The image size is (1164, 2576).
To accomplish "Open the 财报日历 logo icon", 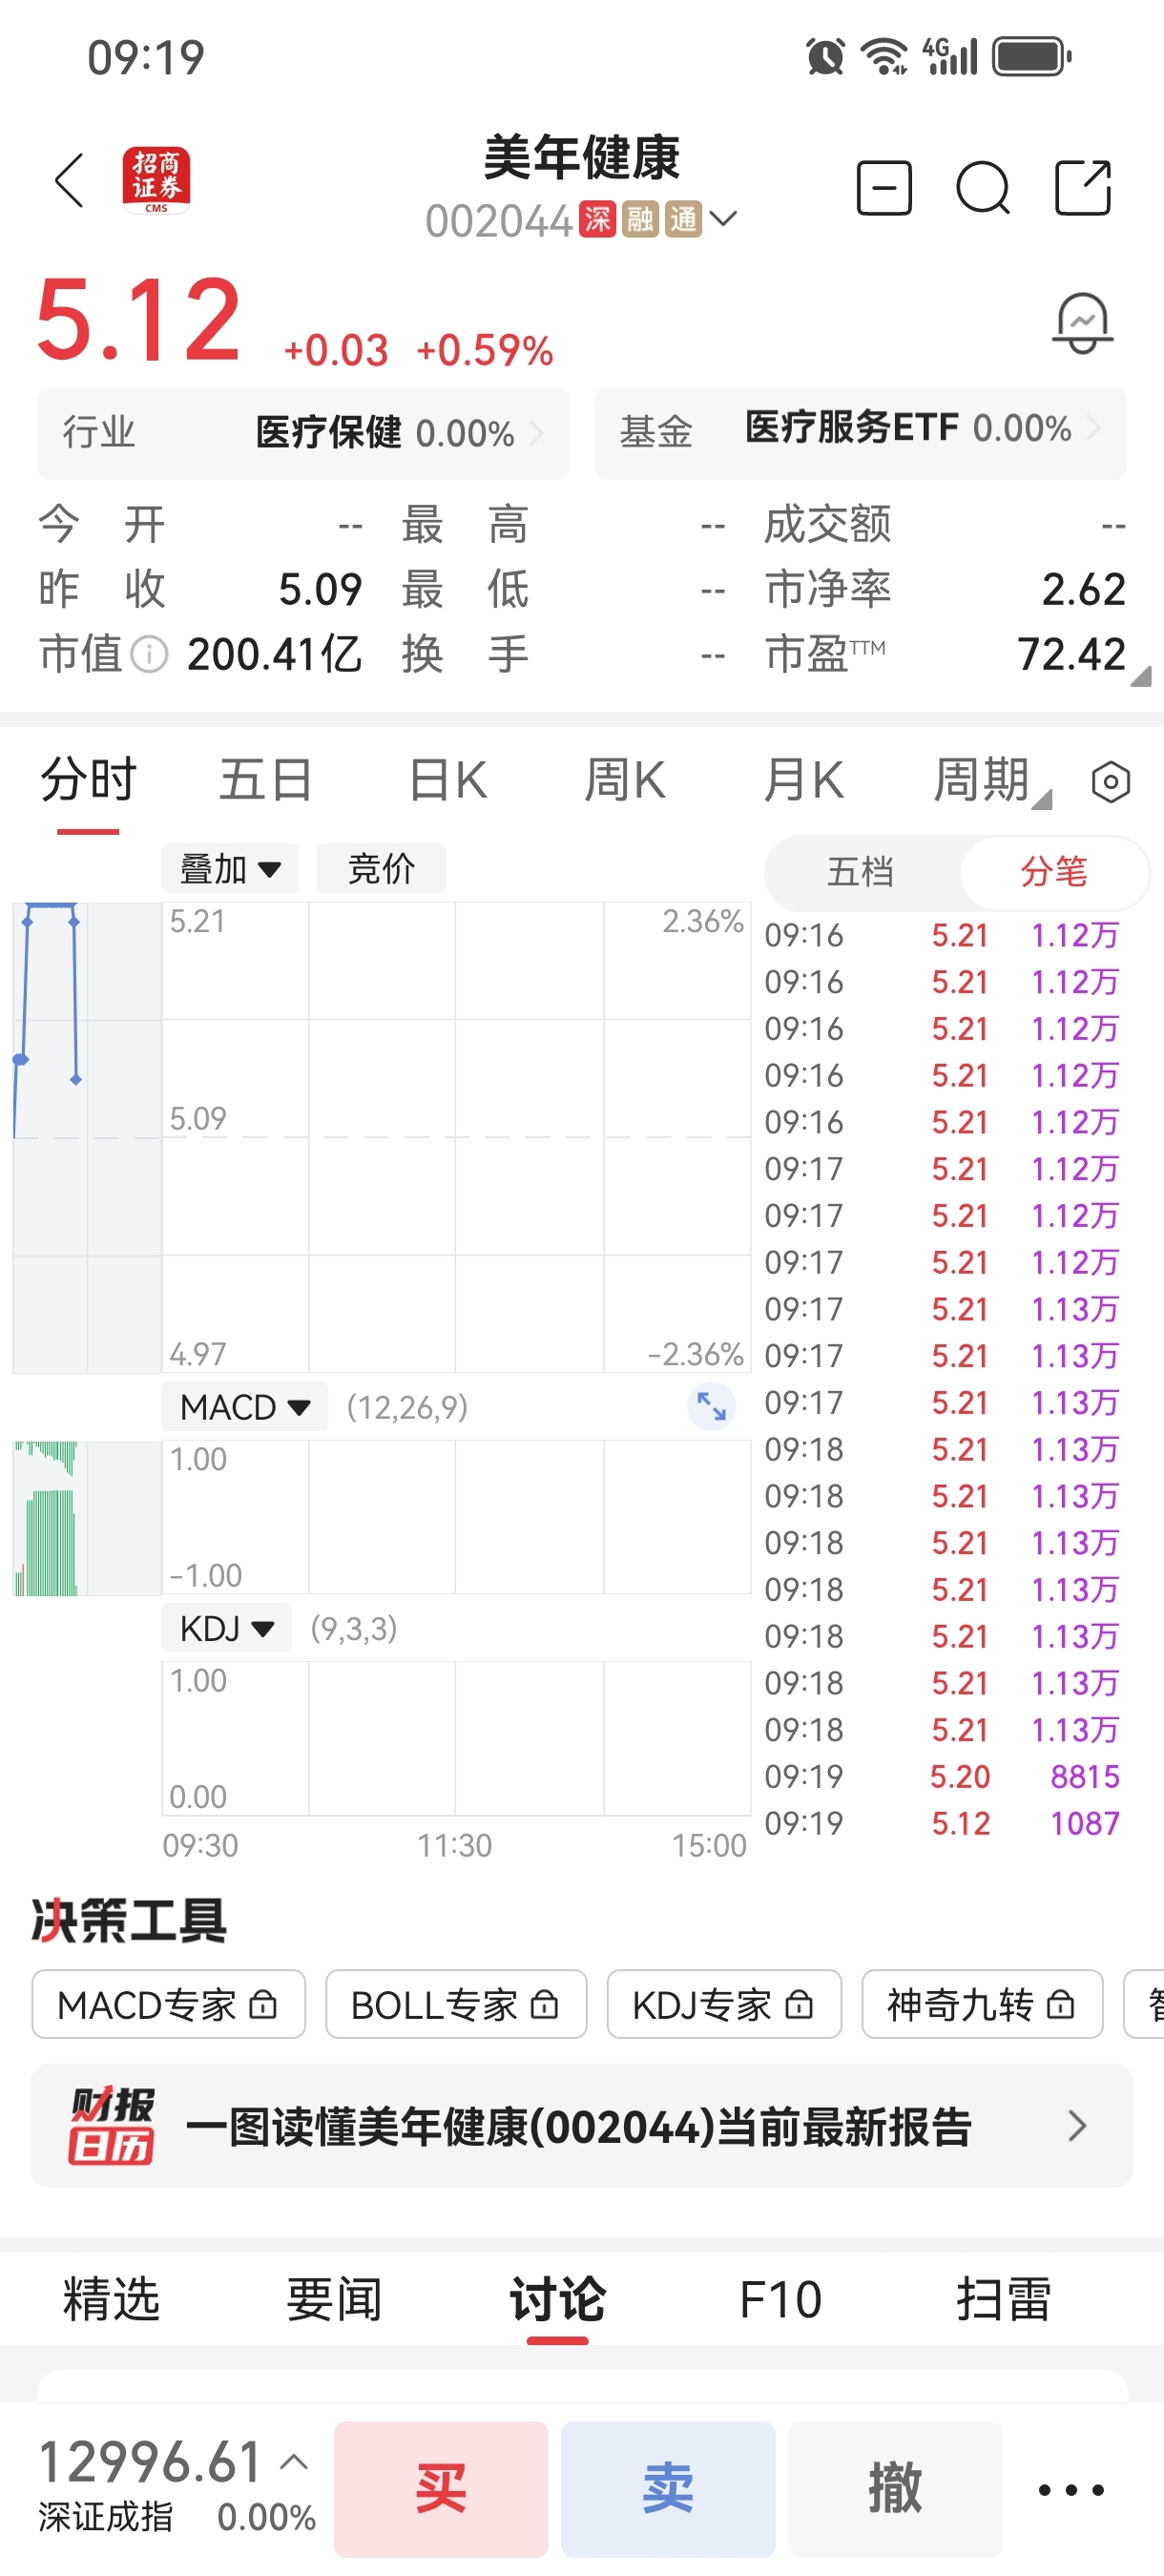I will 110,2125.
